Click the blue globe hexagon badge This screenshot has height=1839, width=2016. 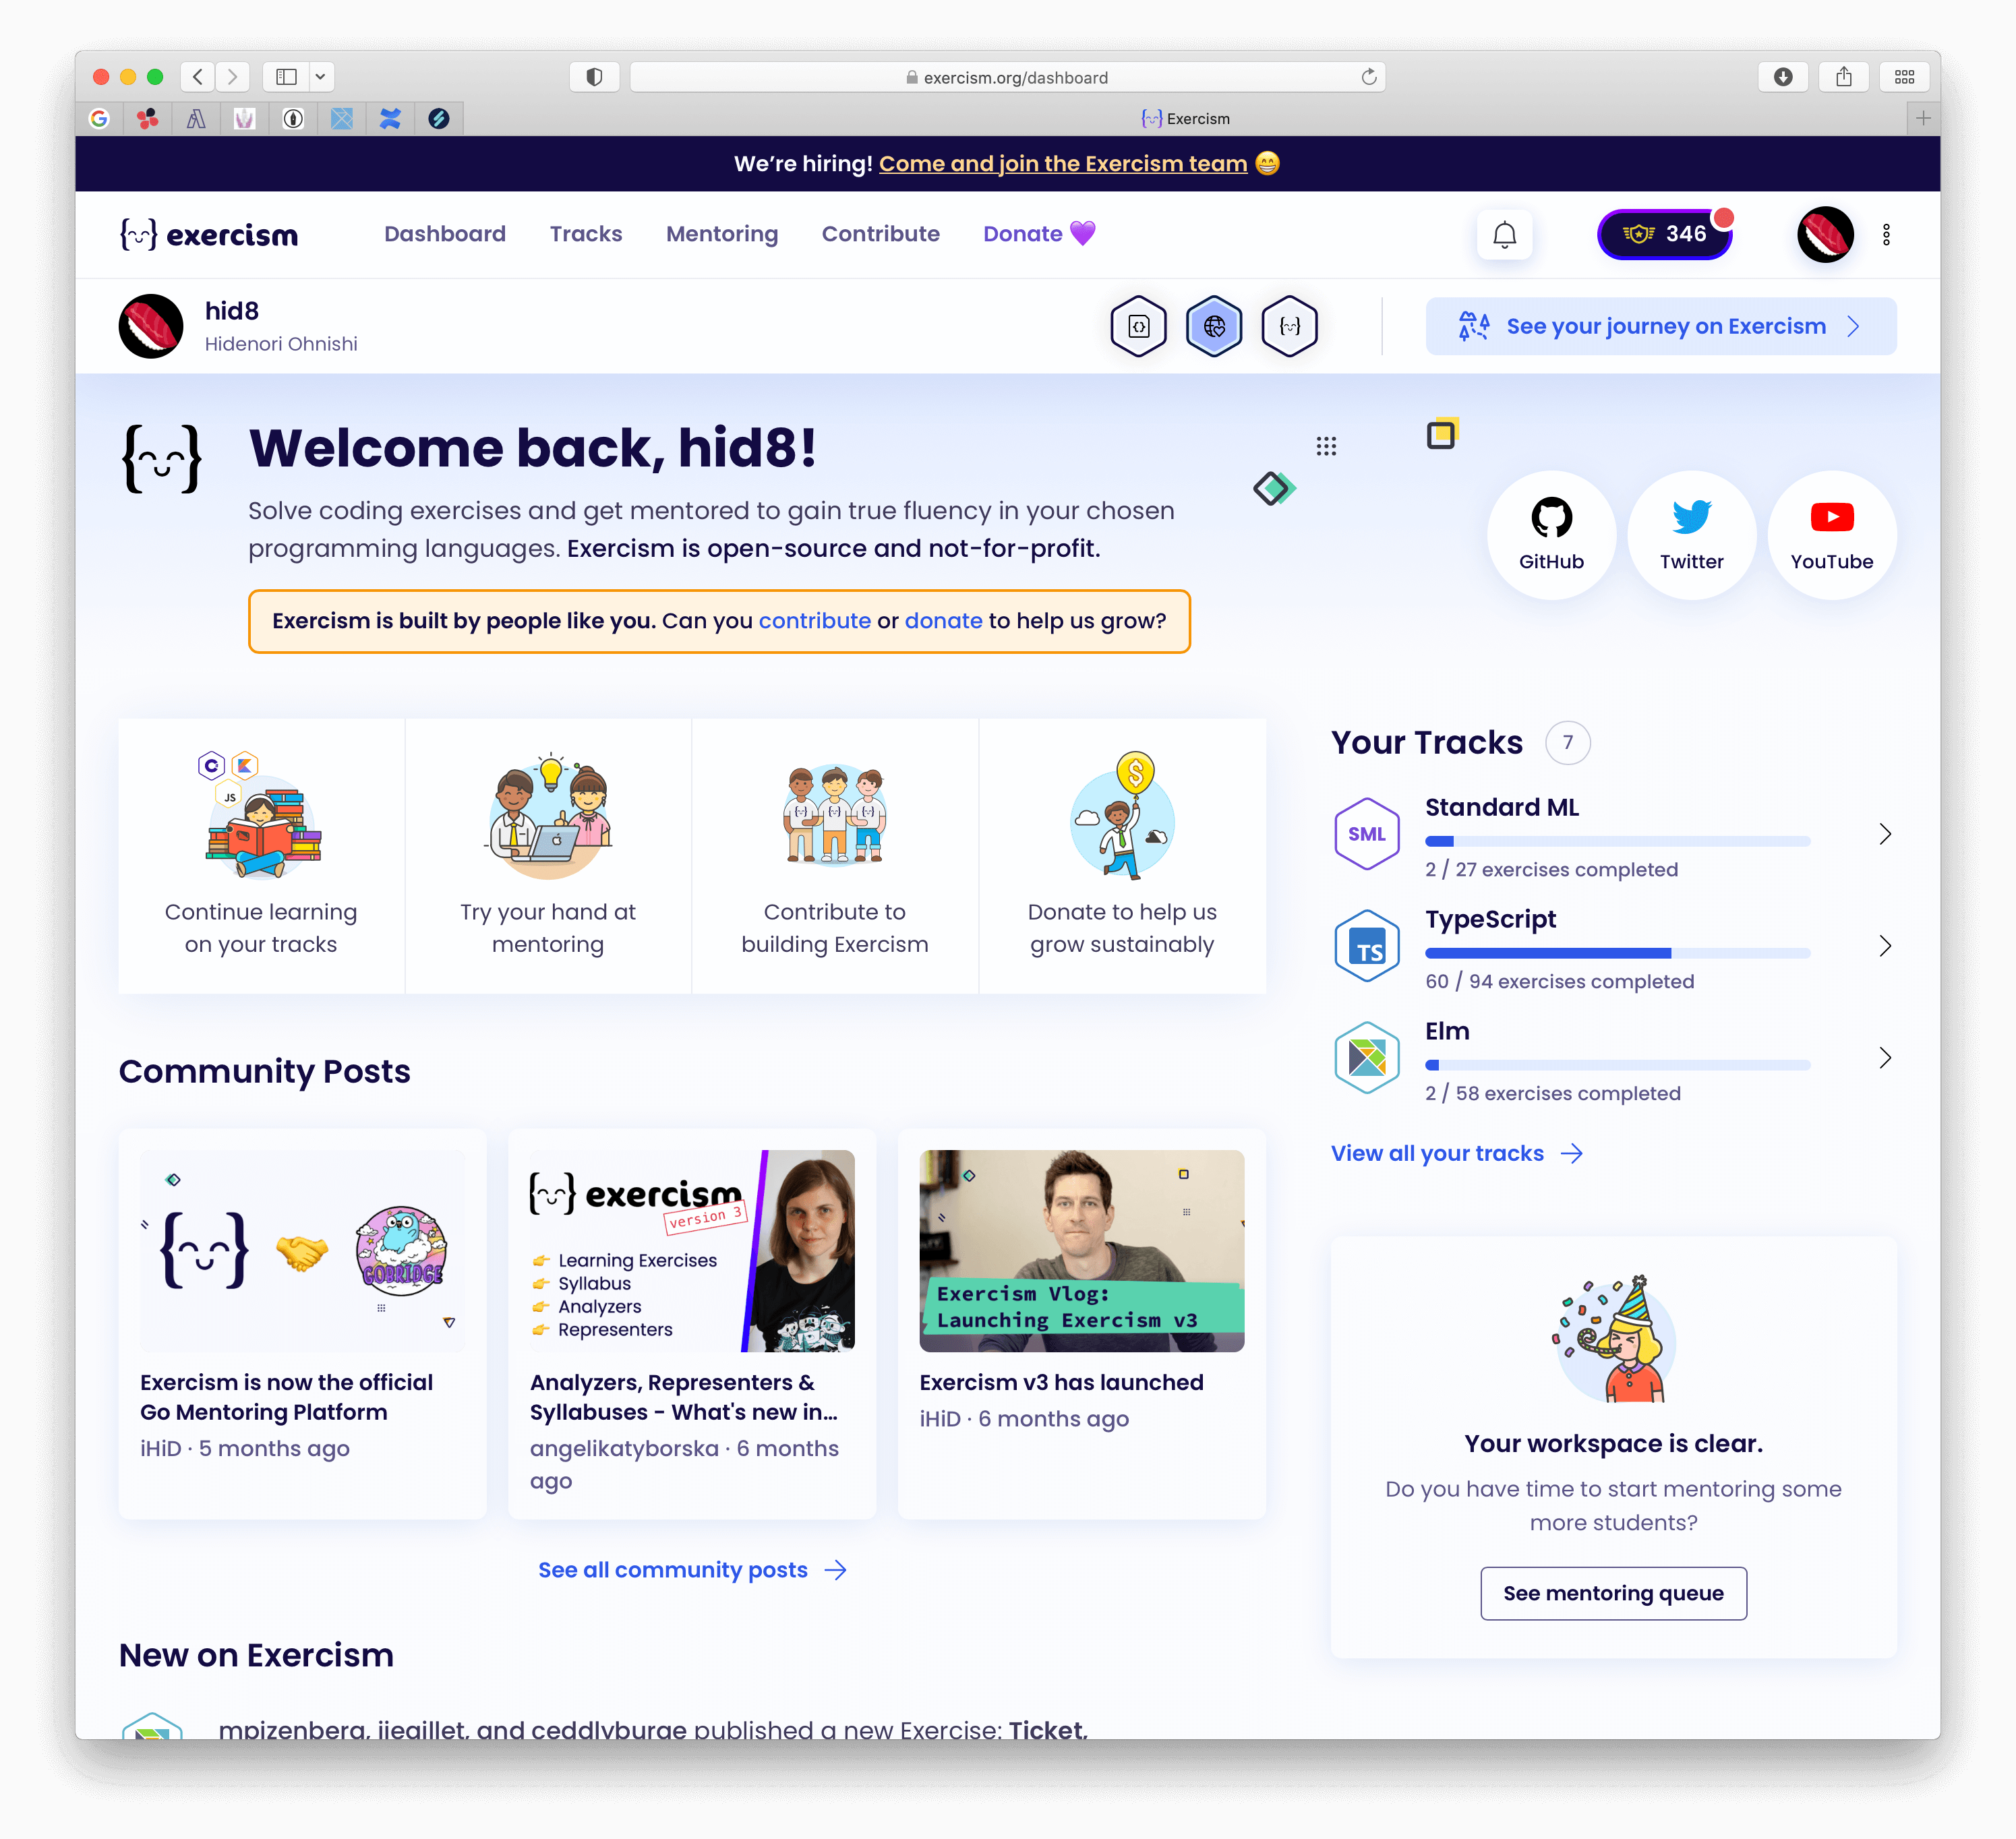pos(1214,326)
